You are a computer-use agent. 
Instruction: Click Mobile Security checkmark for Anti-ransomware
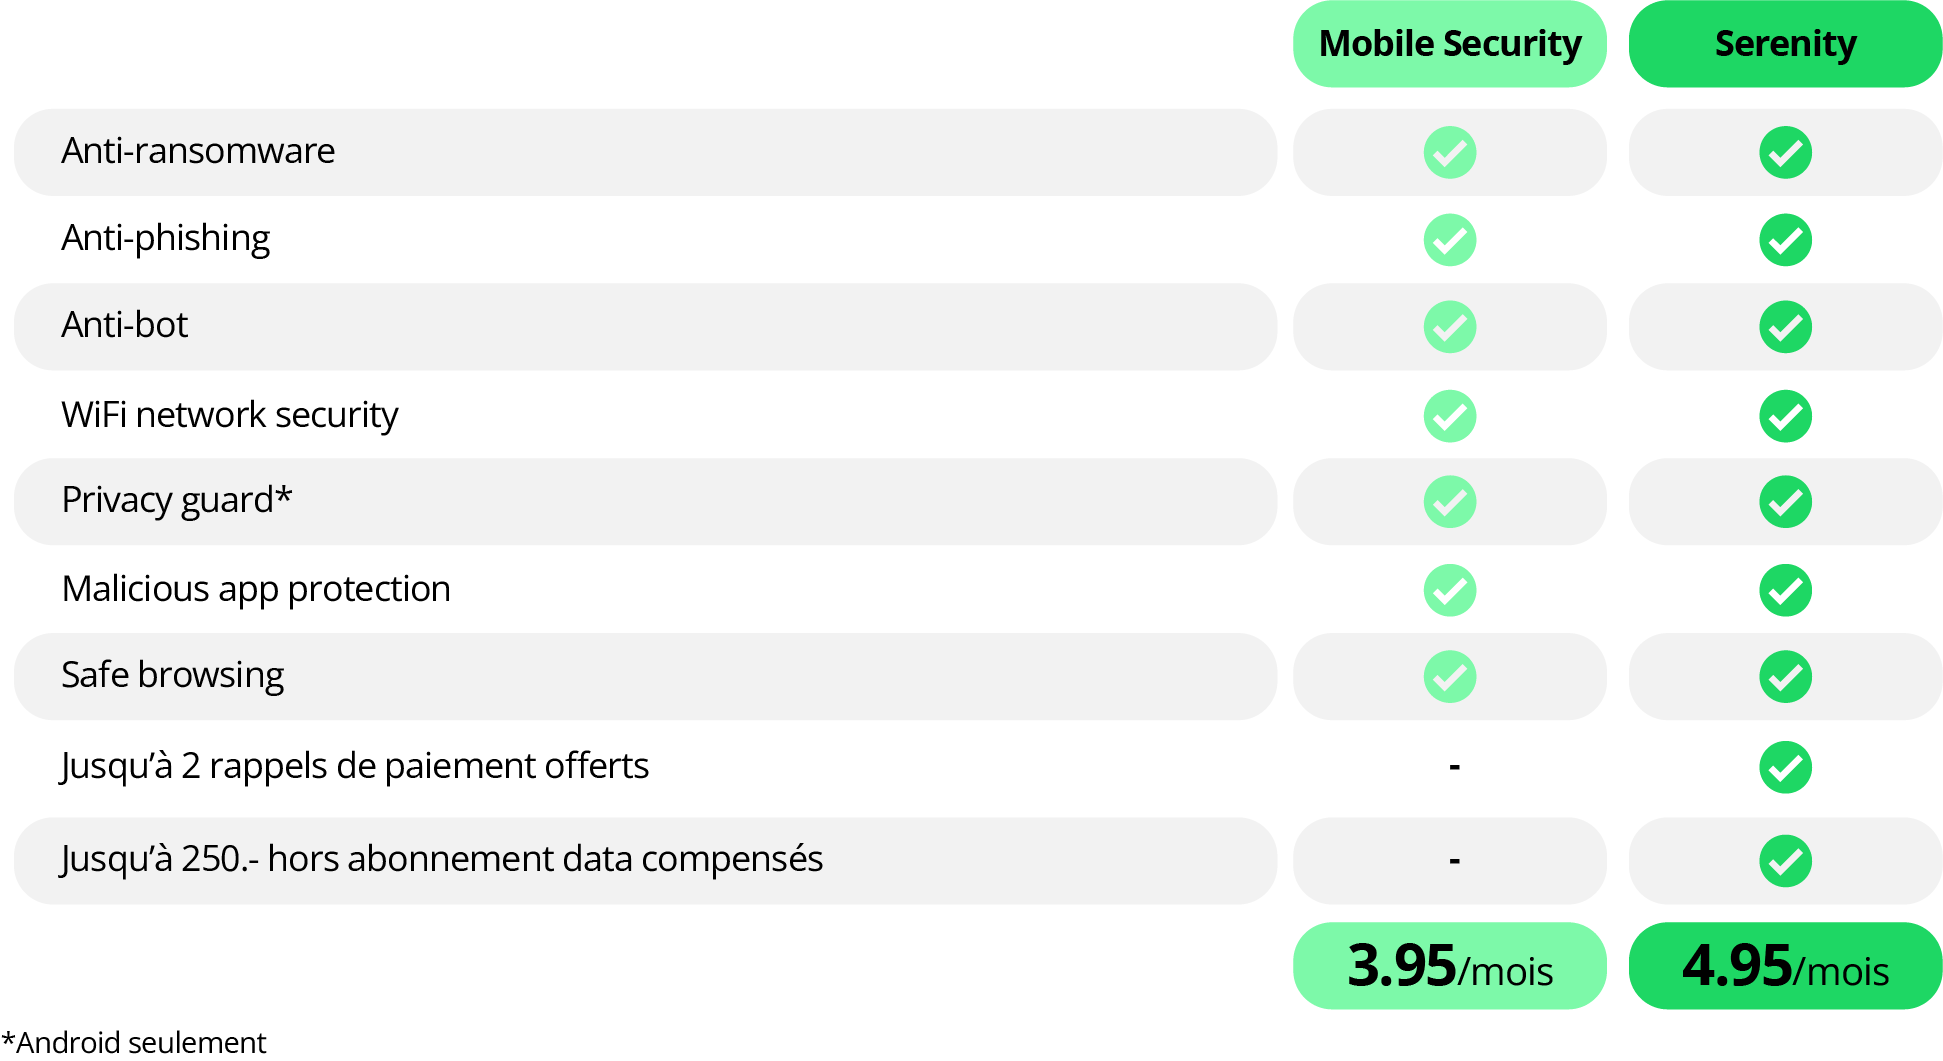tap(1449, 153)
